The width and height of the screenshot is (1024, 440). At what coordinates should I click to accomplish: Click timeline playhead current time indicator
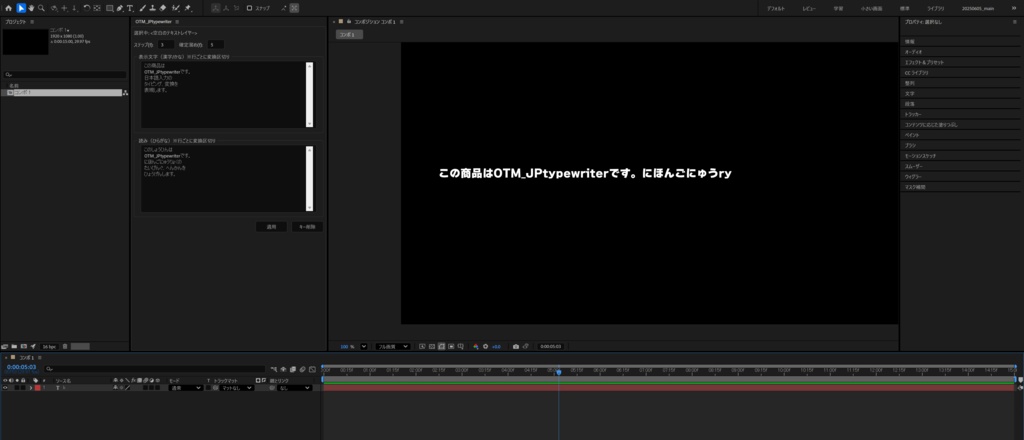(558, 371)
